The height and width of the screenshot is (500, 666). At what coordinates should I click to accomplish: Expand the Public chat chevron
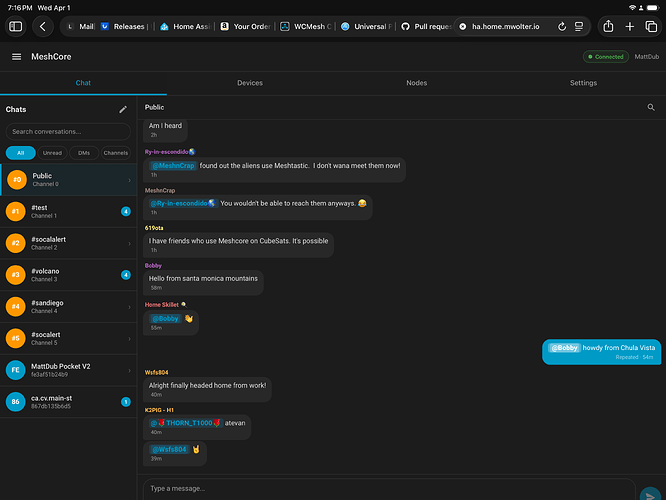click(129, 180)
